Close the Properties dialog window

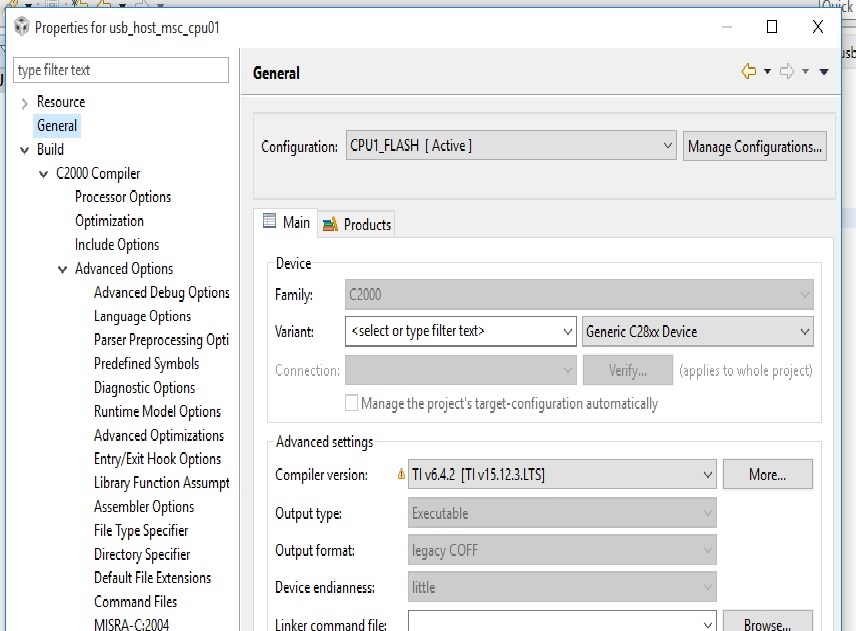pyautogui.click(x=818, y=27)
